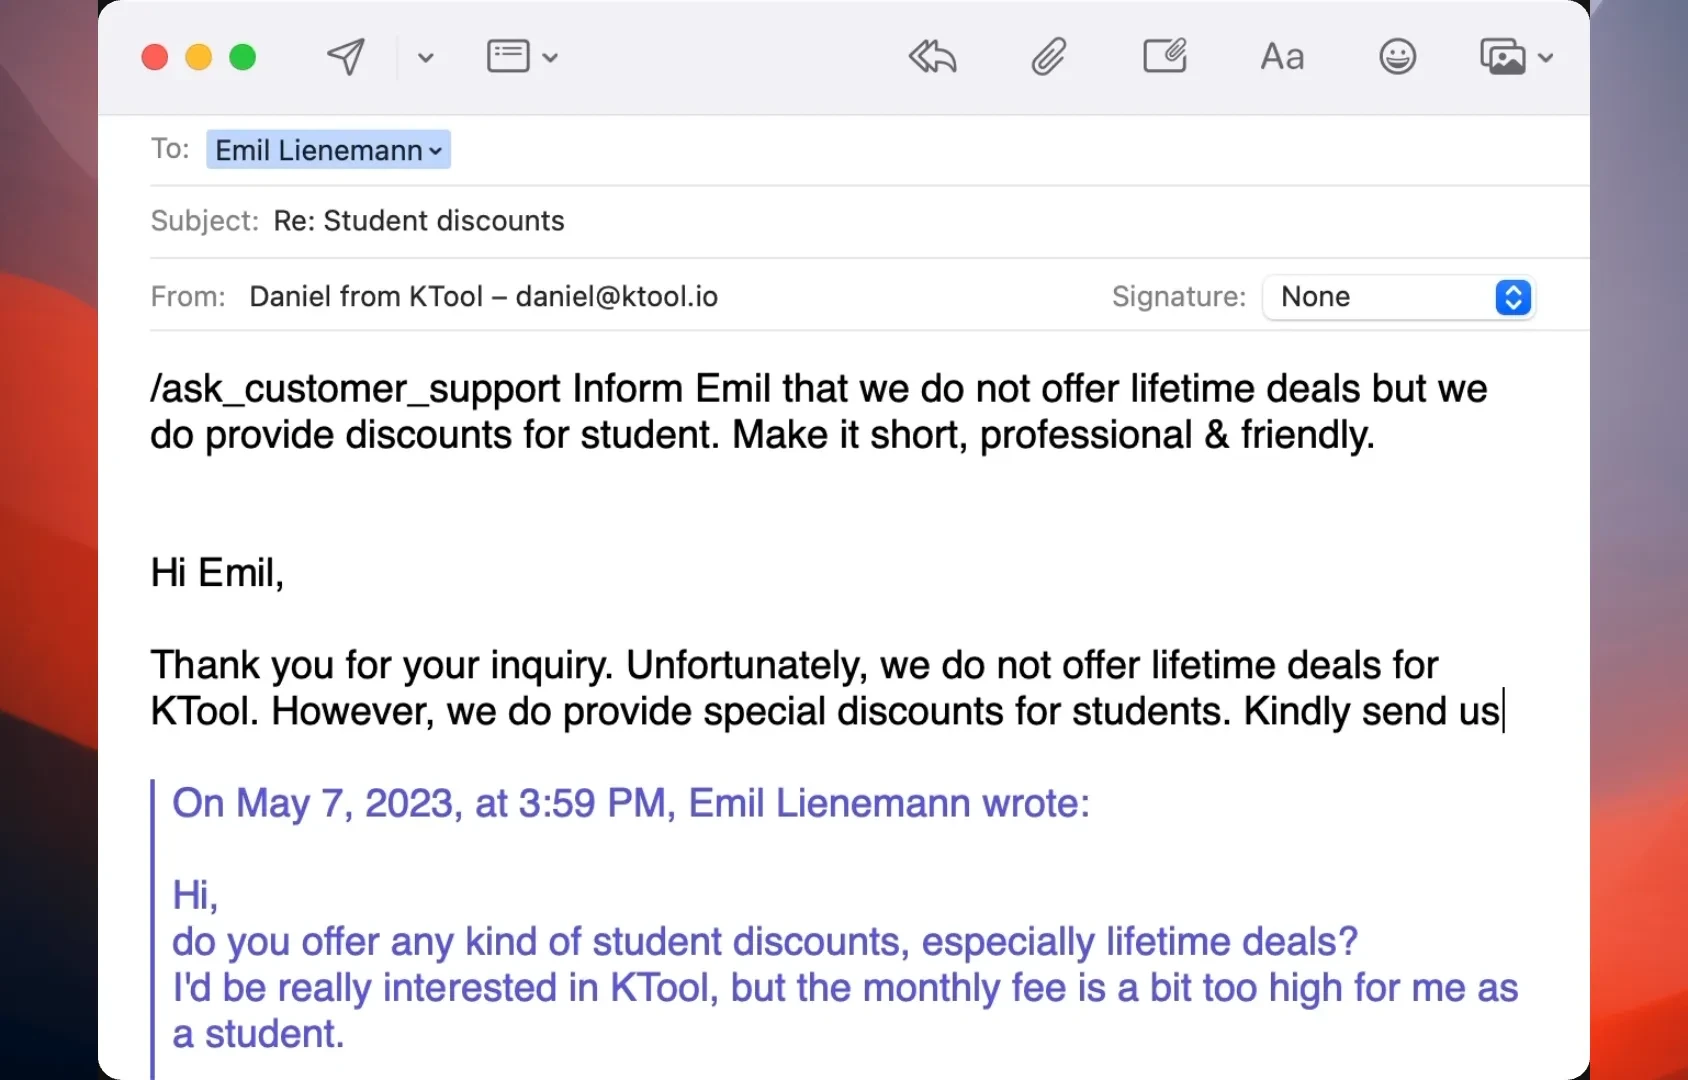
Task: Expand the photo browser dropdown chevron
Action: [x=1546, y=58]
